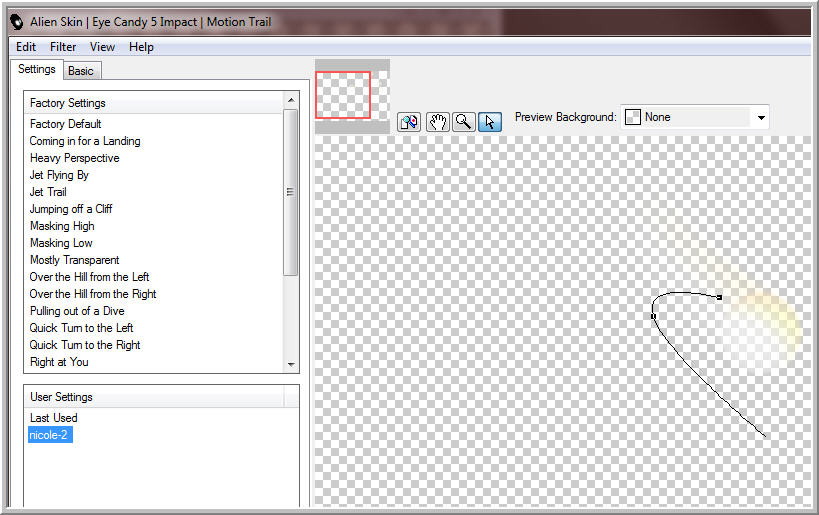Select Factory Default preset
The height and width of the screenshot is (515, 819).
(x=65, y=124)
